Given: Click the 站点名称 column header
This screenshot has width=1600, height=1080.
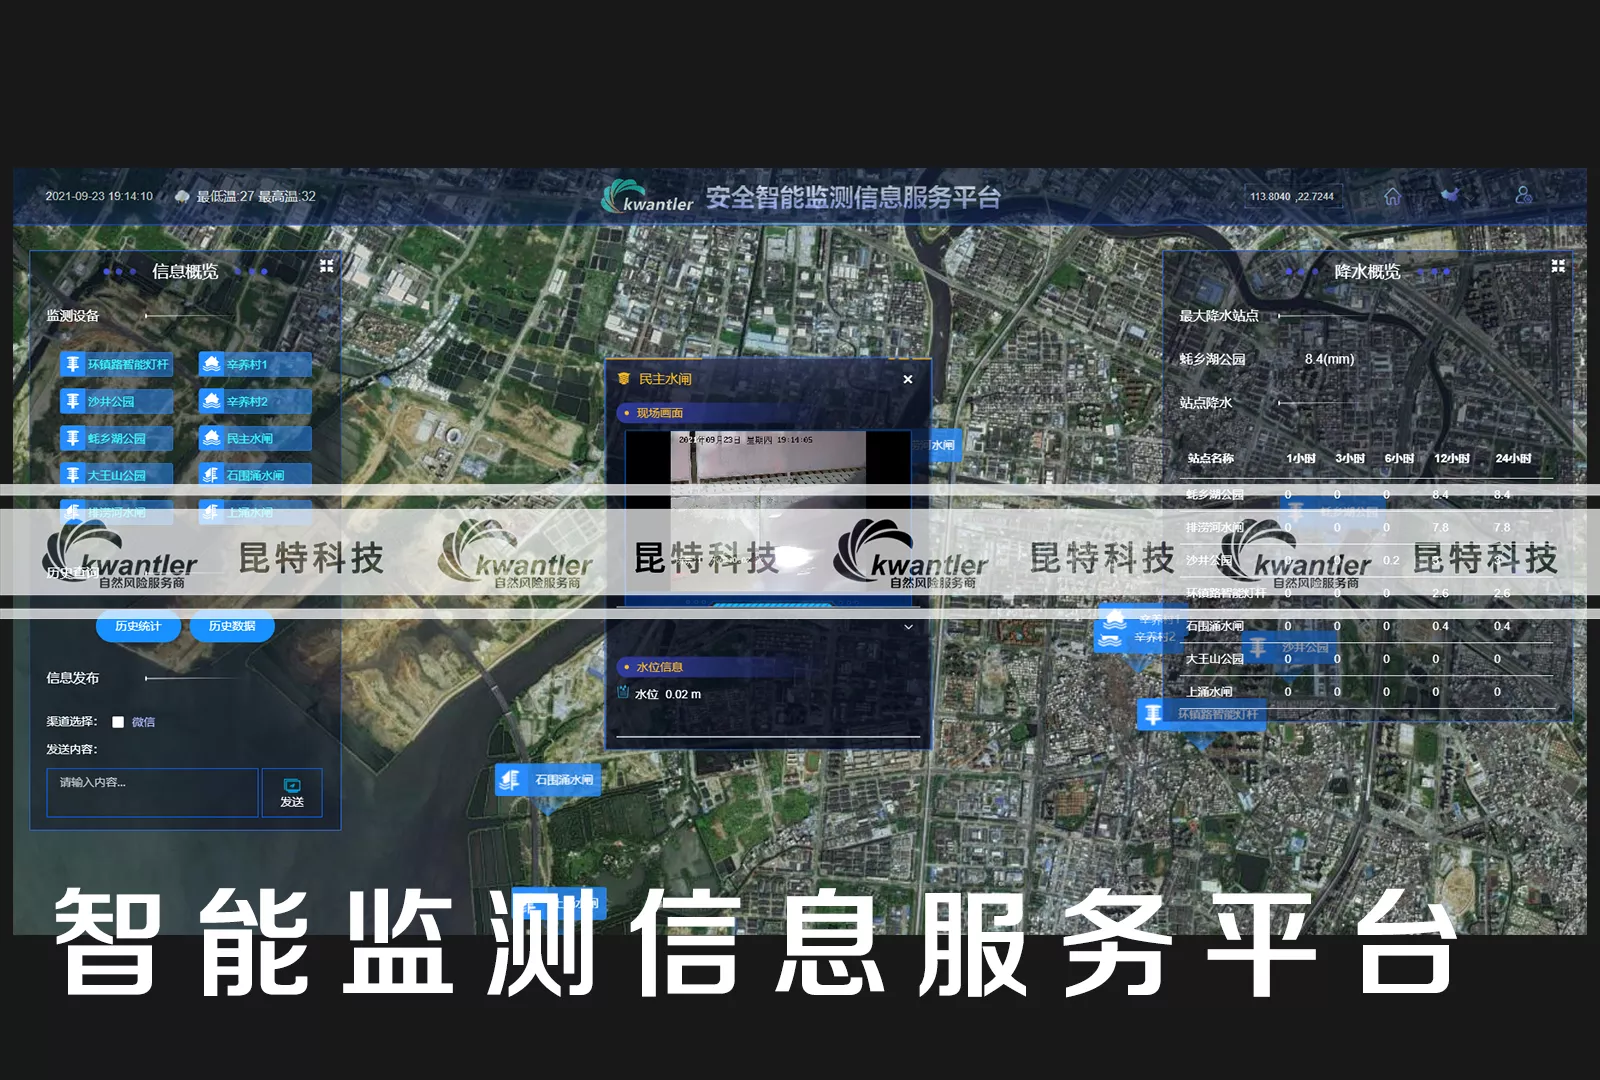Looking at the screenshot, I should [1210, 458].
